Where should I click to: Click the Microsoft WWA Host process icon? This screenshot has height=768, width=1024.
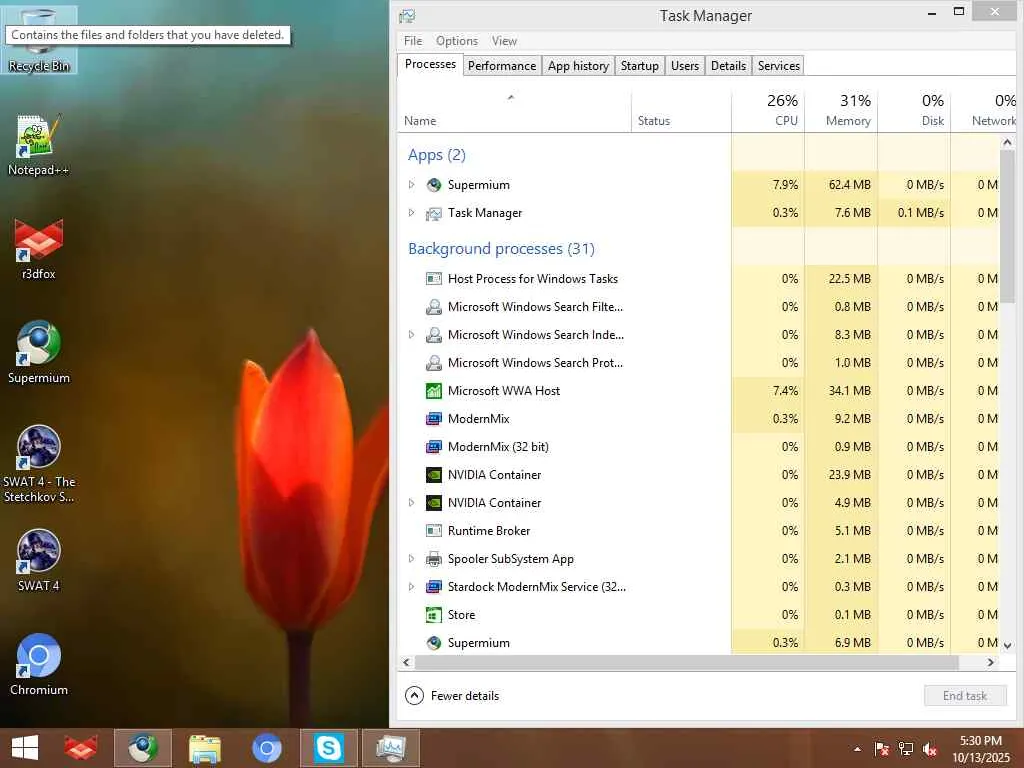434,391
